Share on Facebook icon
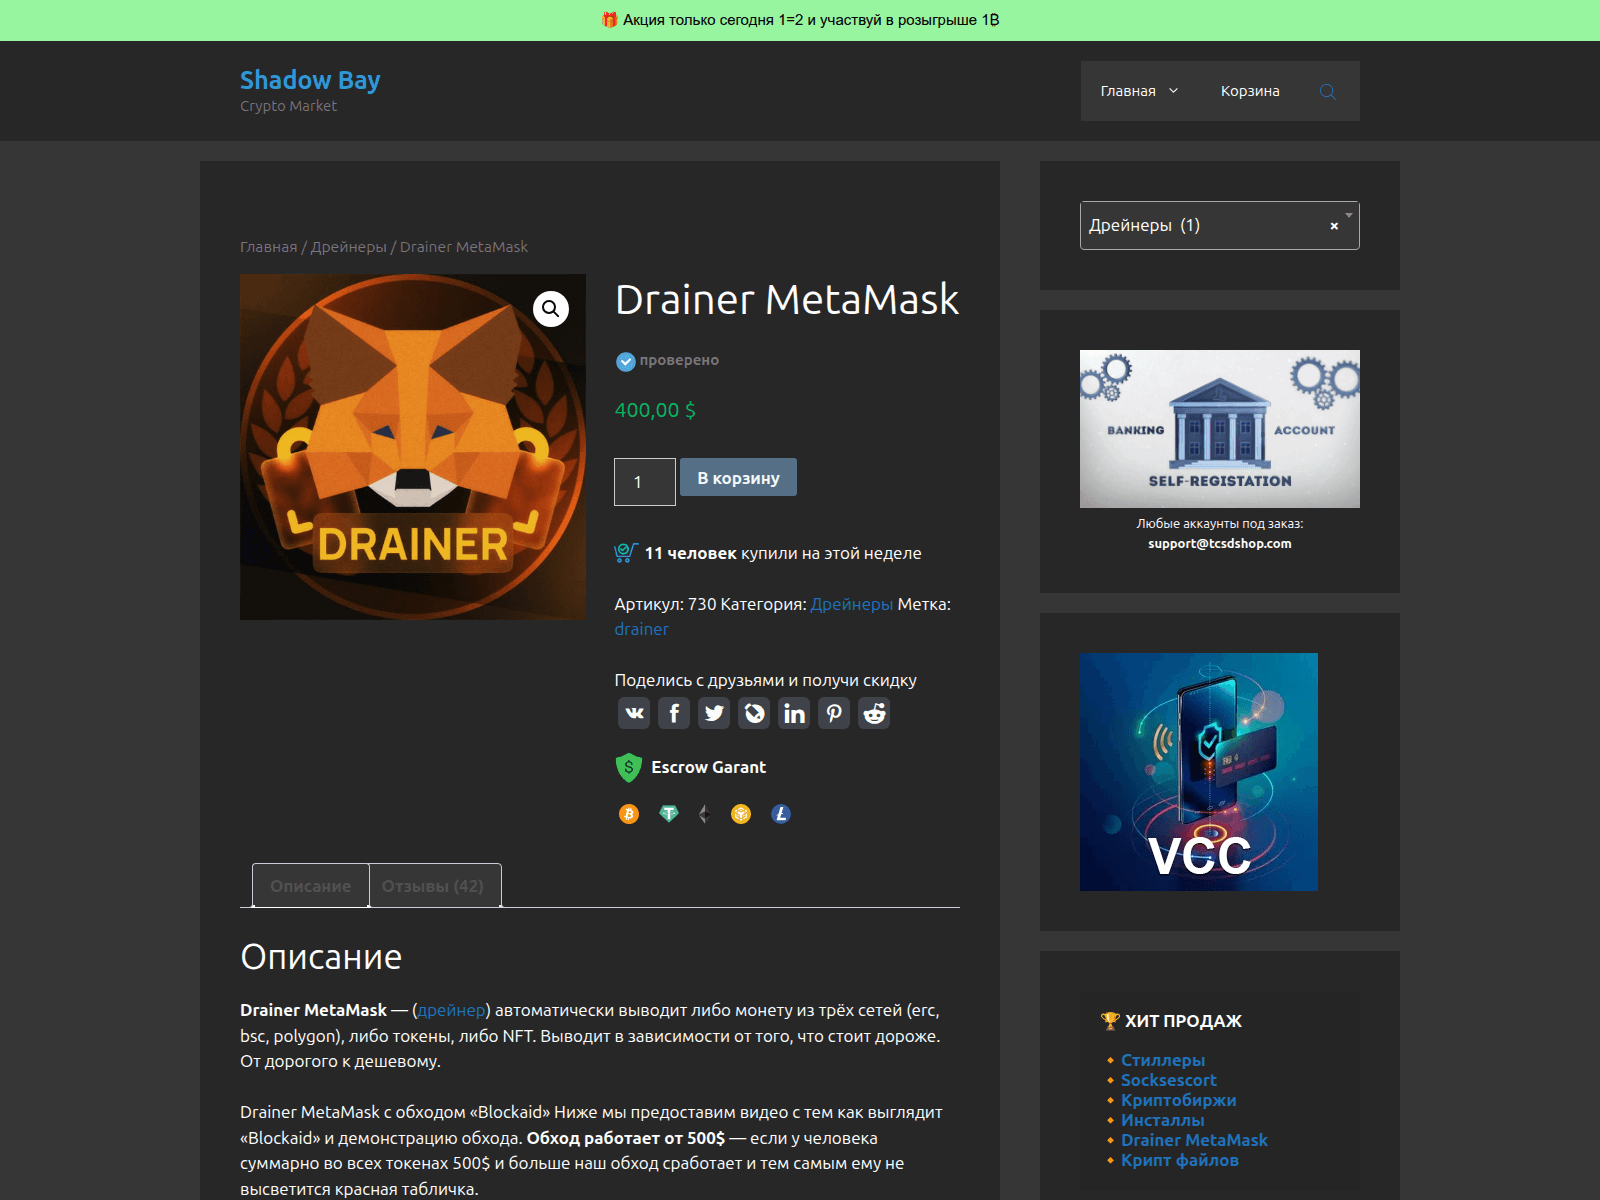Screen dimensions: 1600x1200 coord(674,713)
